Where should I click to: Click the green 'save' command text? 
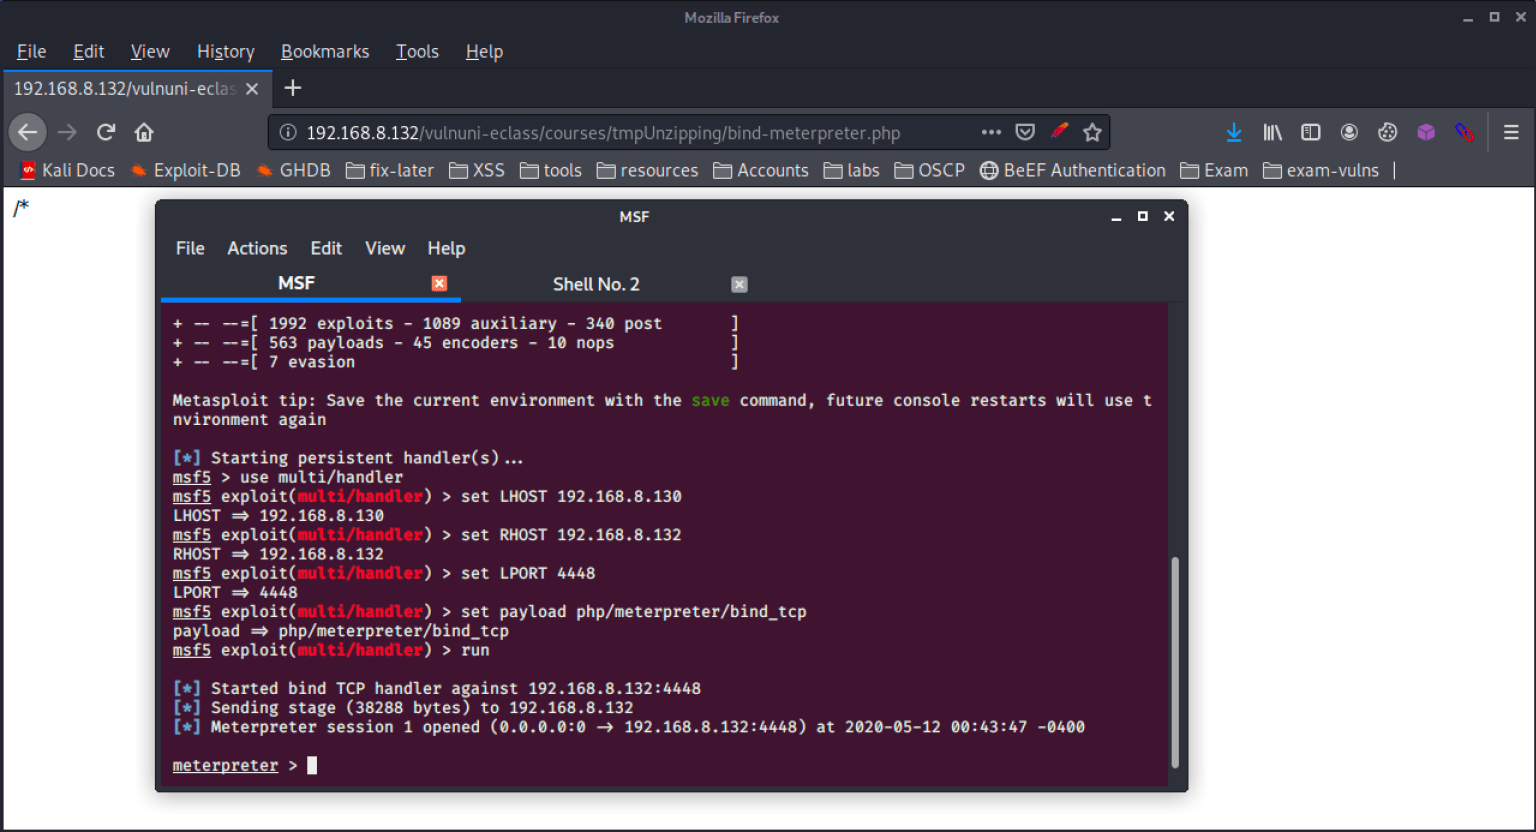point(710,400)
